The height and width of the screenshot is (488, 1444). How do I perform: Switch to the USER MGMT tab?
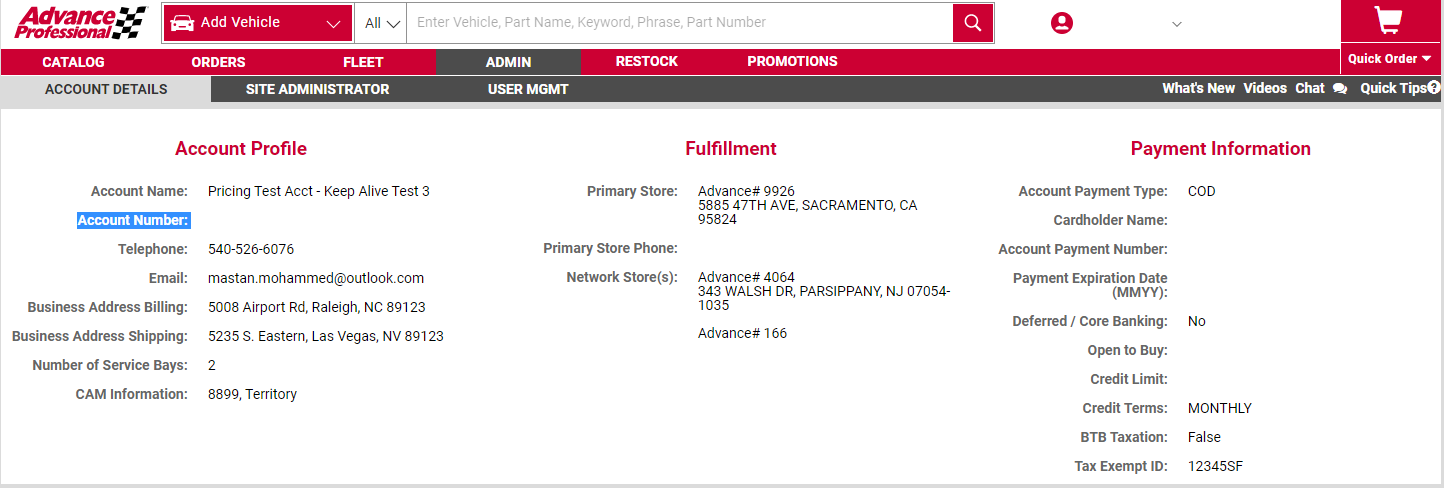point(528,89)
